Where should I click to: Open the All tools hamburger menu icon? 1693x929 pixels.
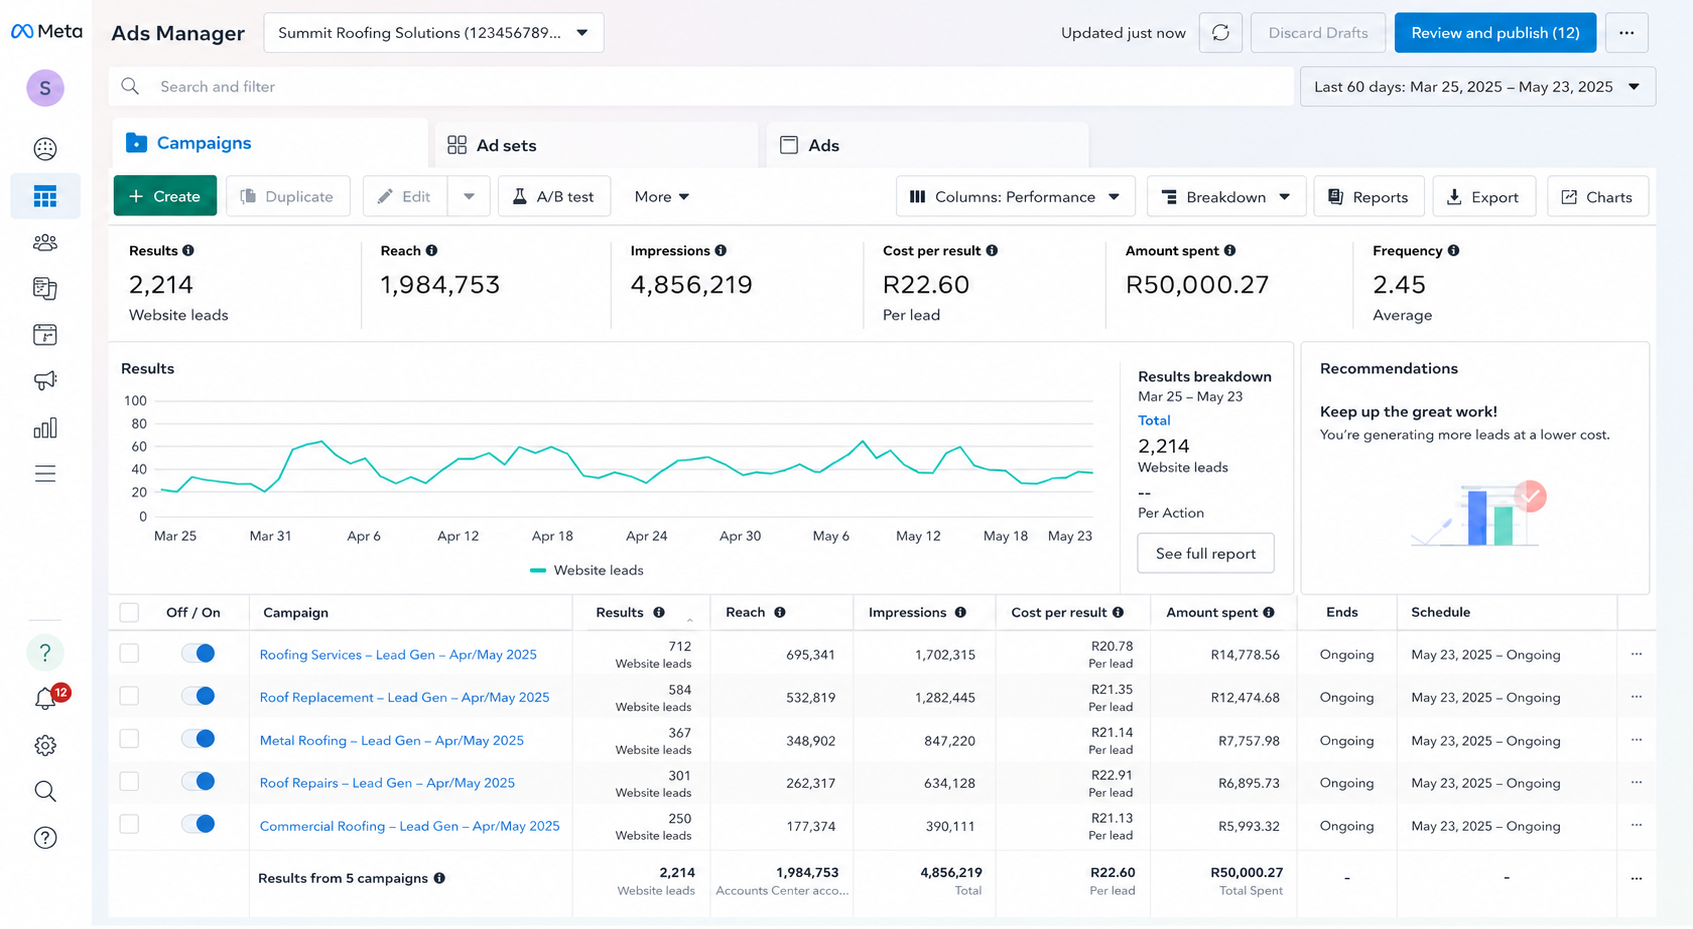click(x=45, y=473)
